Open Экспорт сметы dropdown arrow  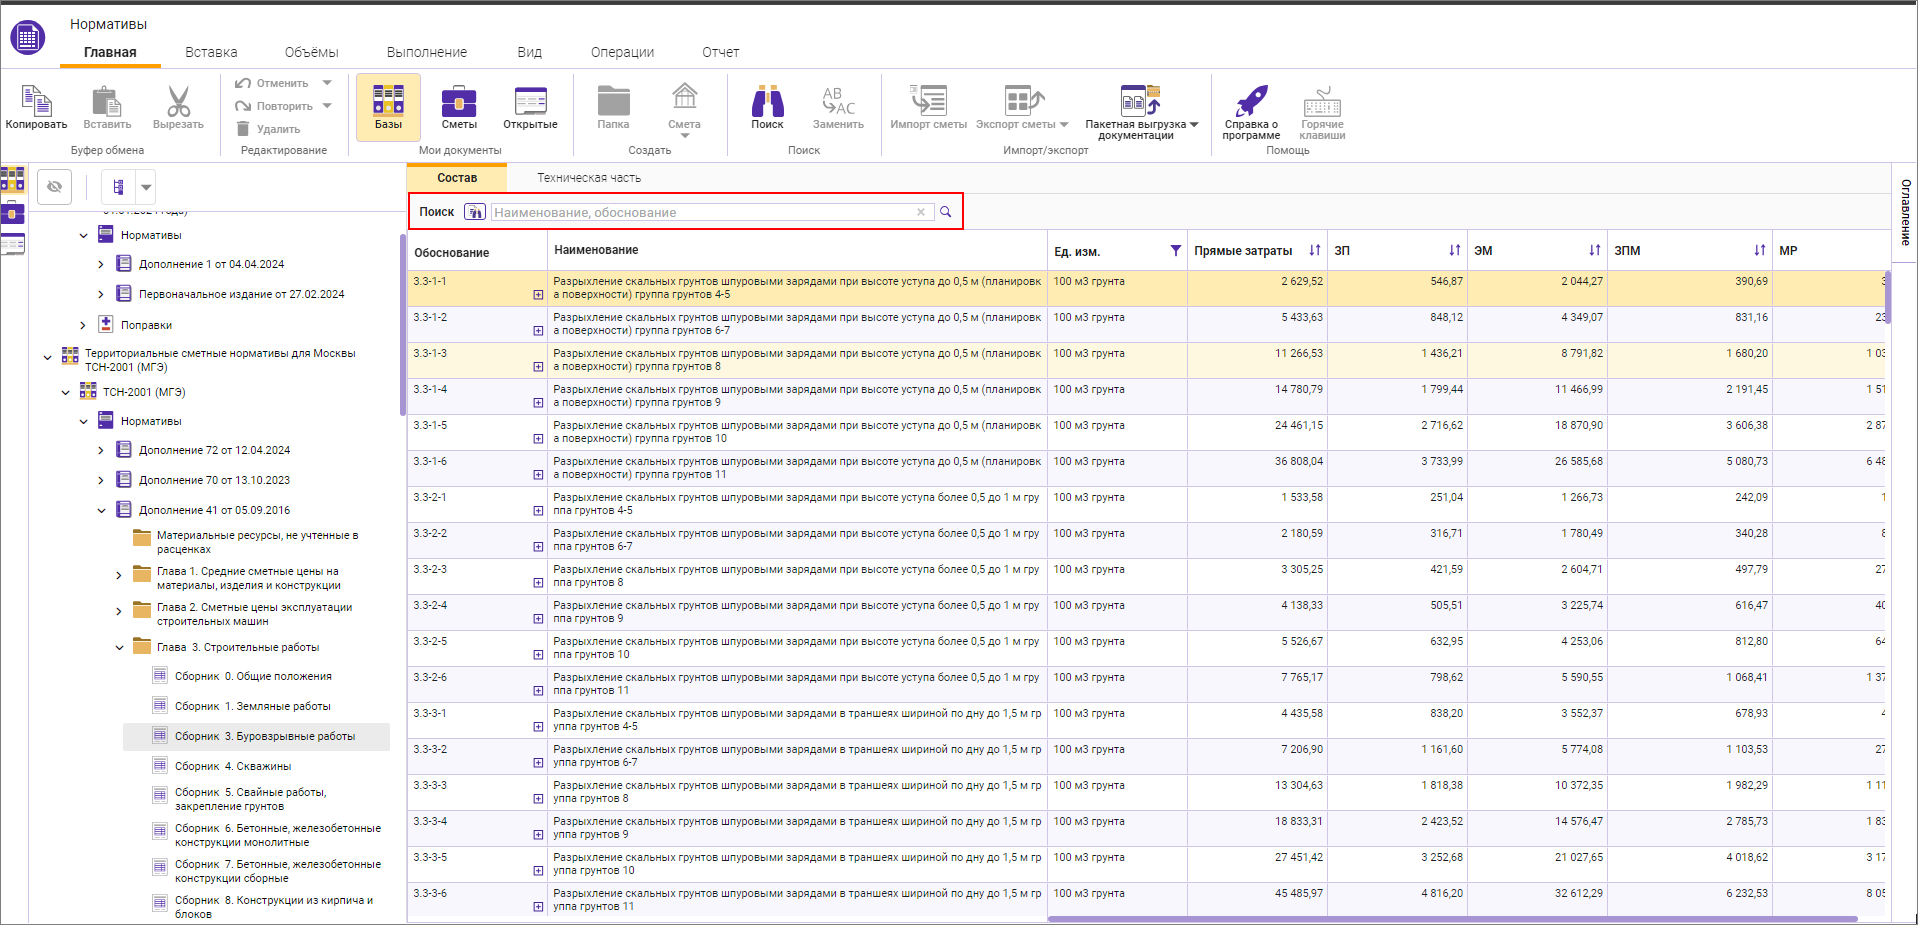[x=1064, y=125]
